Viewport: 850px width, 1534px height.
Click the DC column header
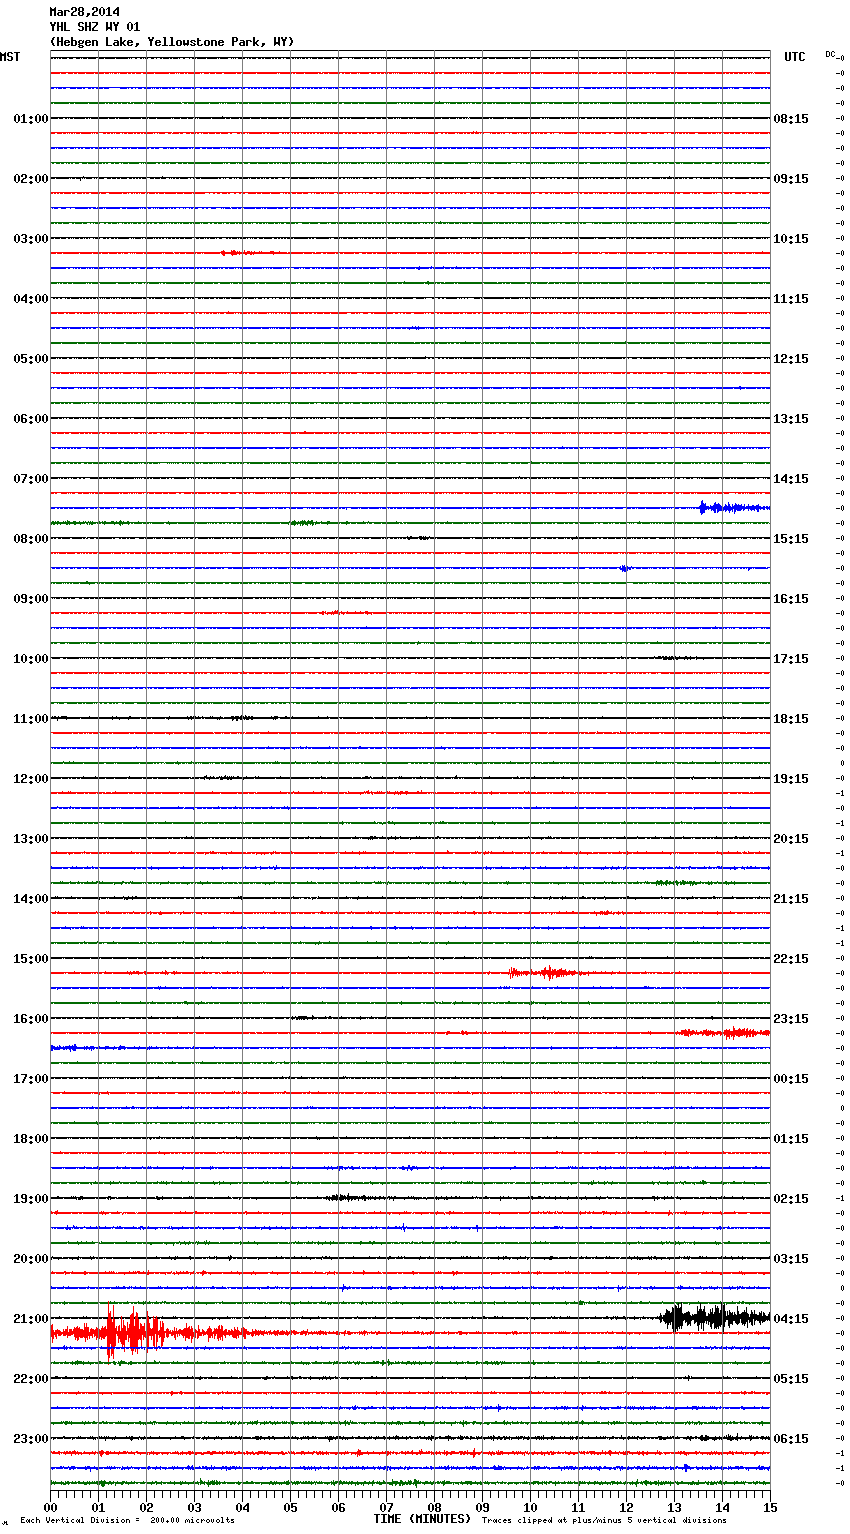pyautogui.click(x=830, y=54)
